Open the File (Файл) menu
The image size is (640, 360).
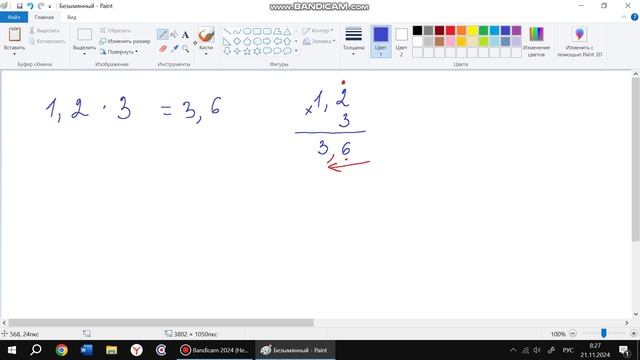14,17
